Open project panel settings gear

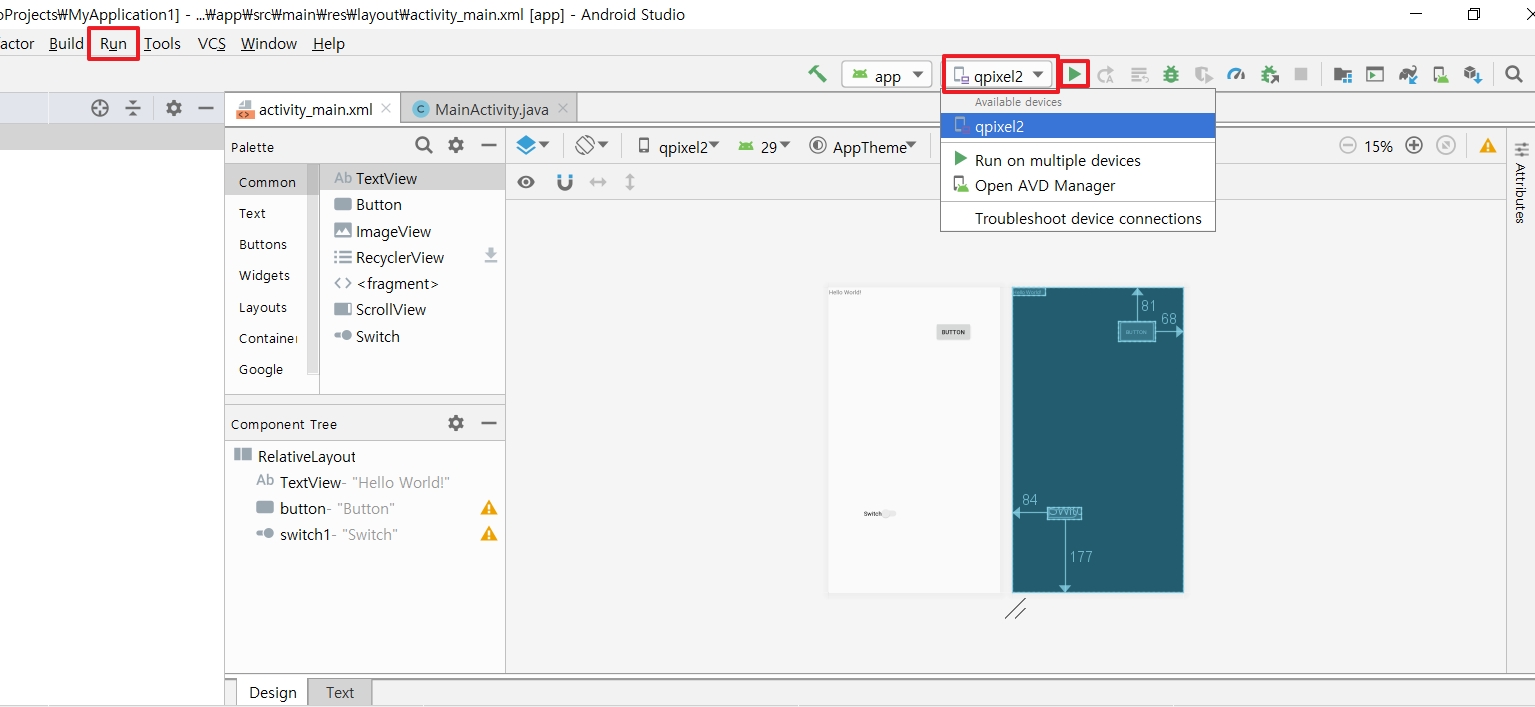point(174,108)
